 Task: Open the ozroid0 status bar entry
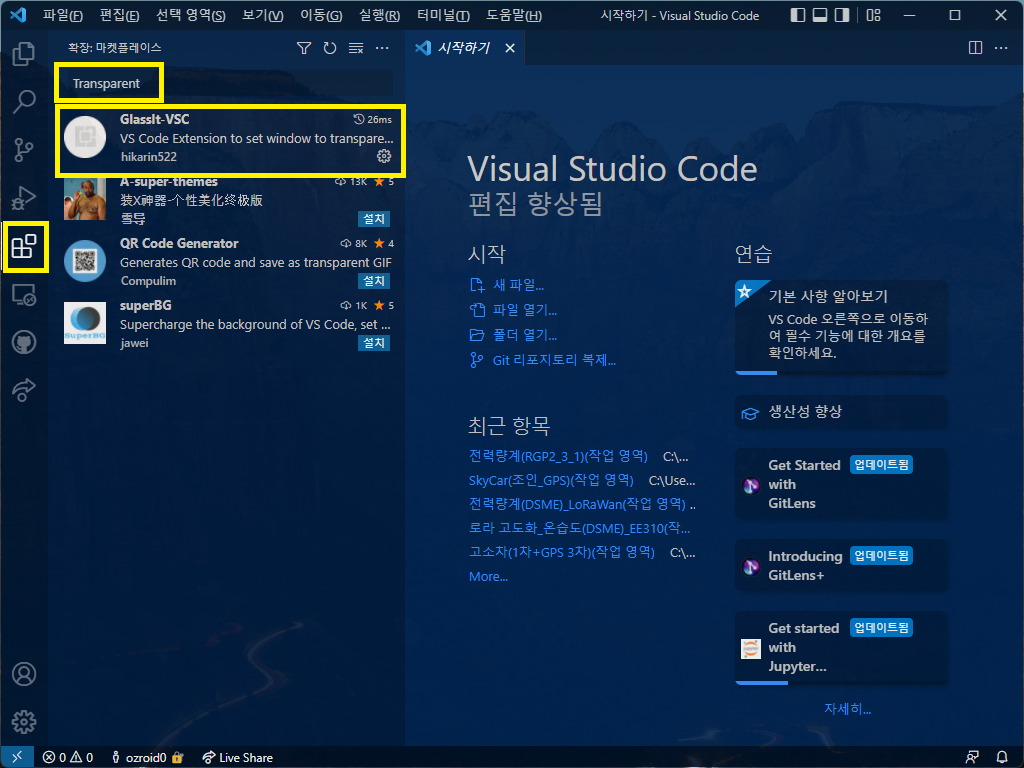(146, 757)
